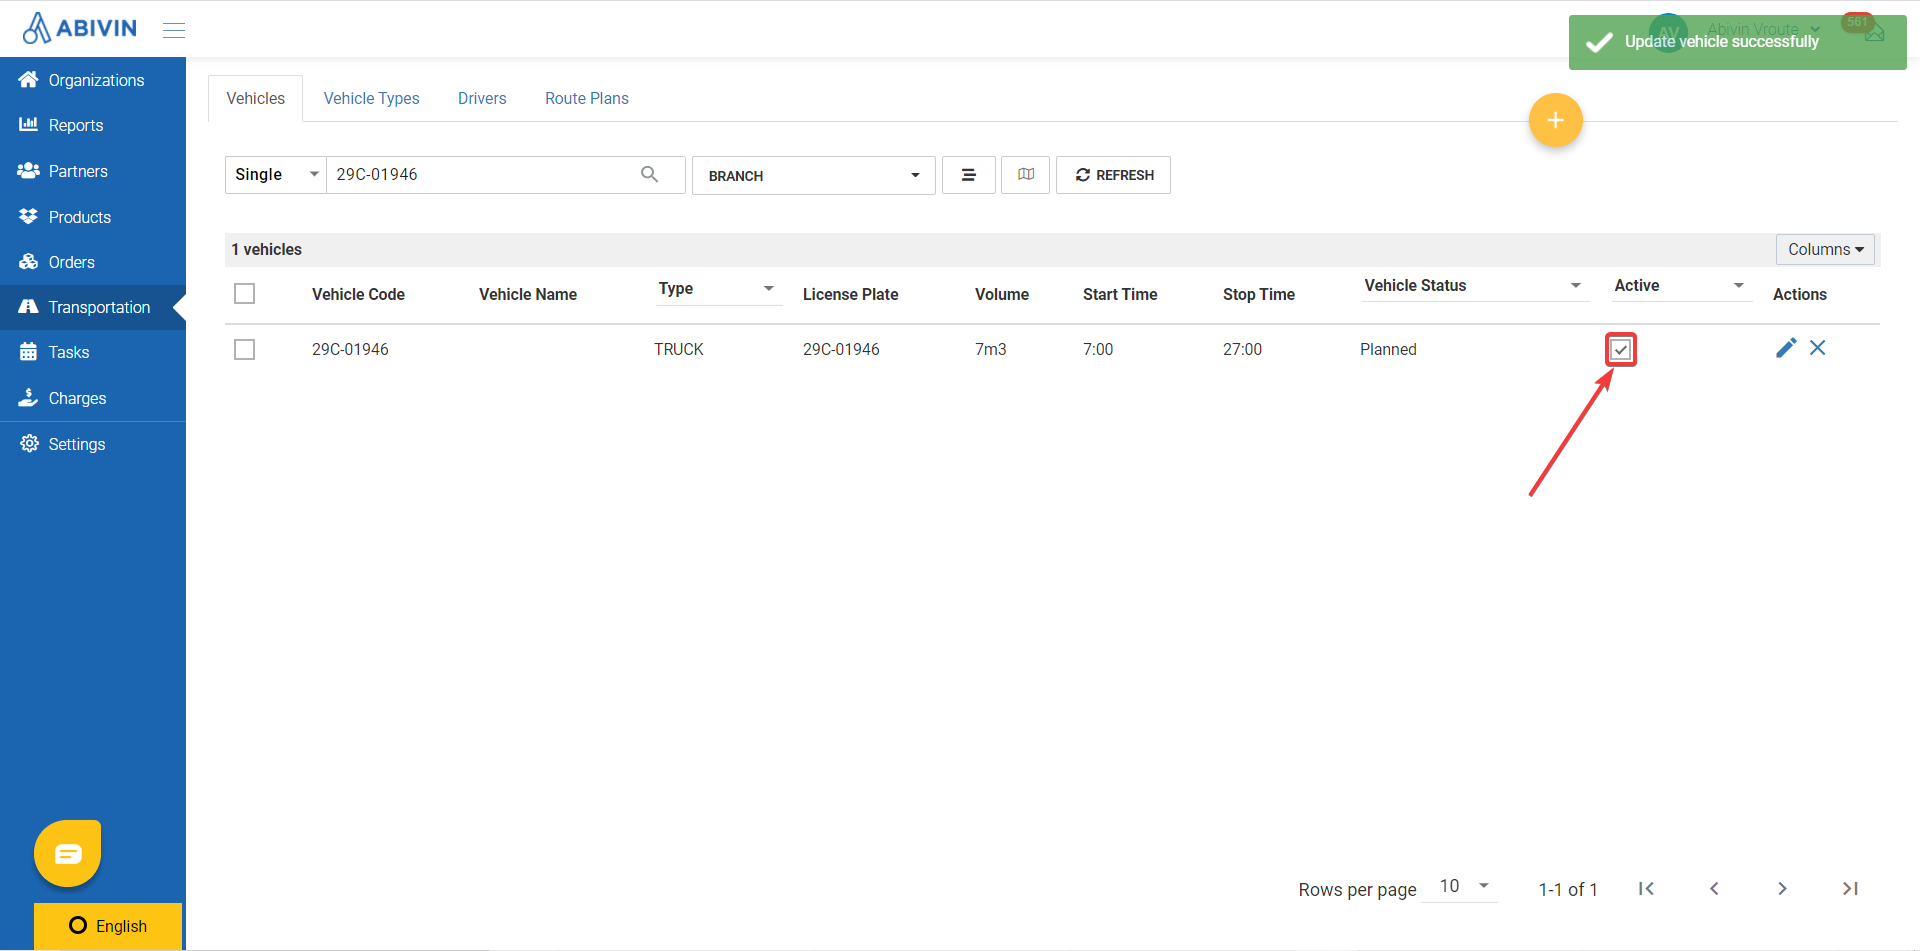Open the Active column filter dropdown
This screenshot has width=1920, height=951.
click(1680, 286)
